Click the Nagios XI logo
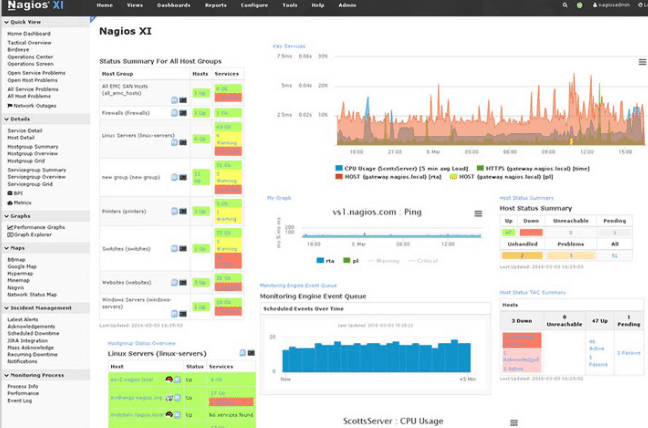Screen dimensions: 648x428 point(36,5)
